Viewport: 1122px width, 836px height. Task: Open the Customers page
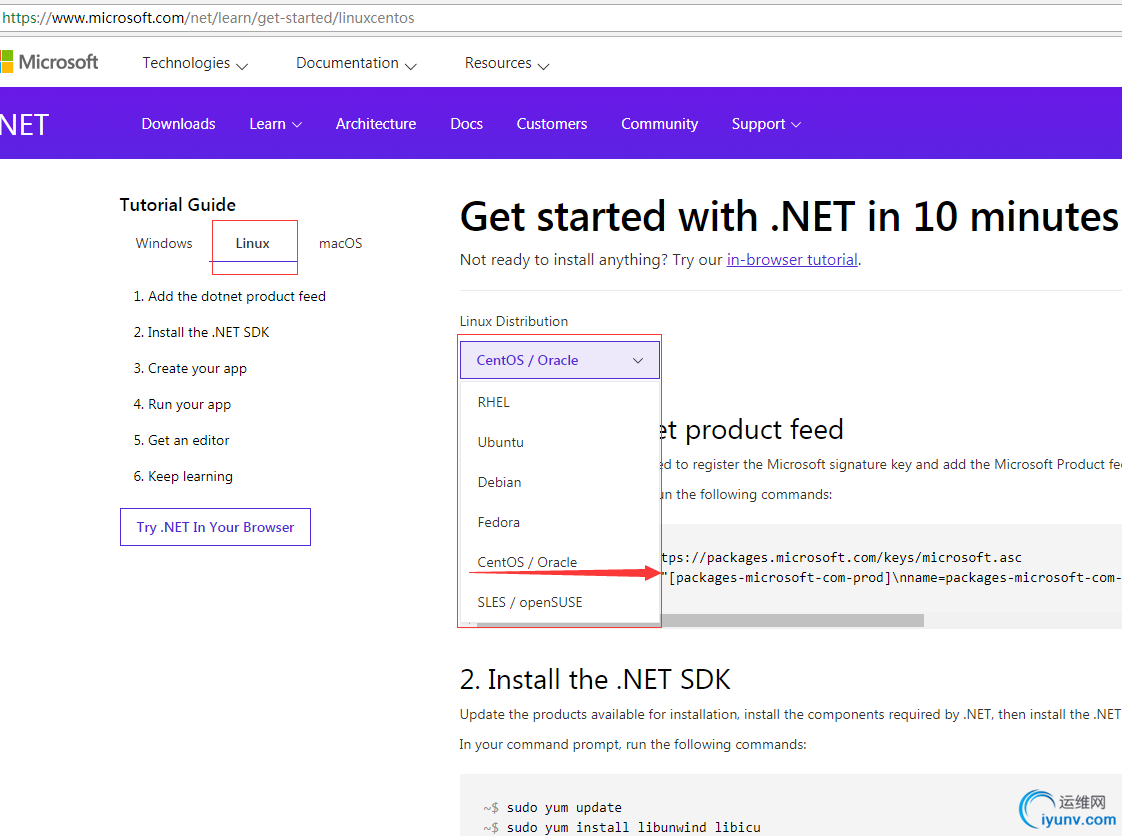552,124
